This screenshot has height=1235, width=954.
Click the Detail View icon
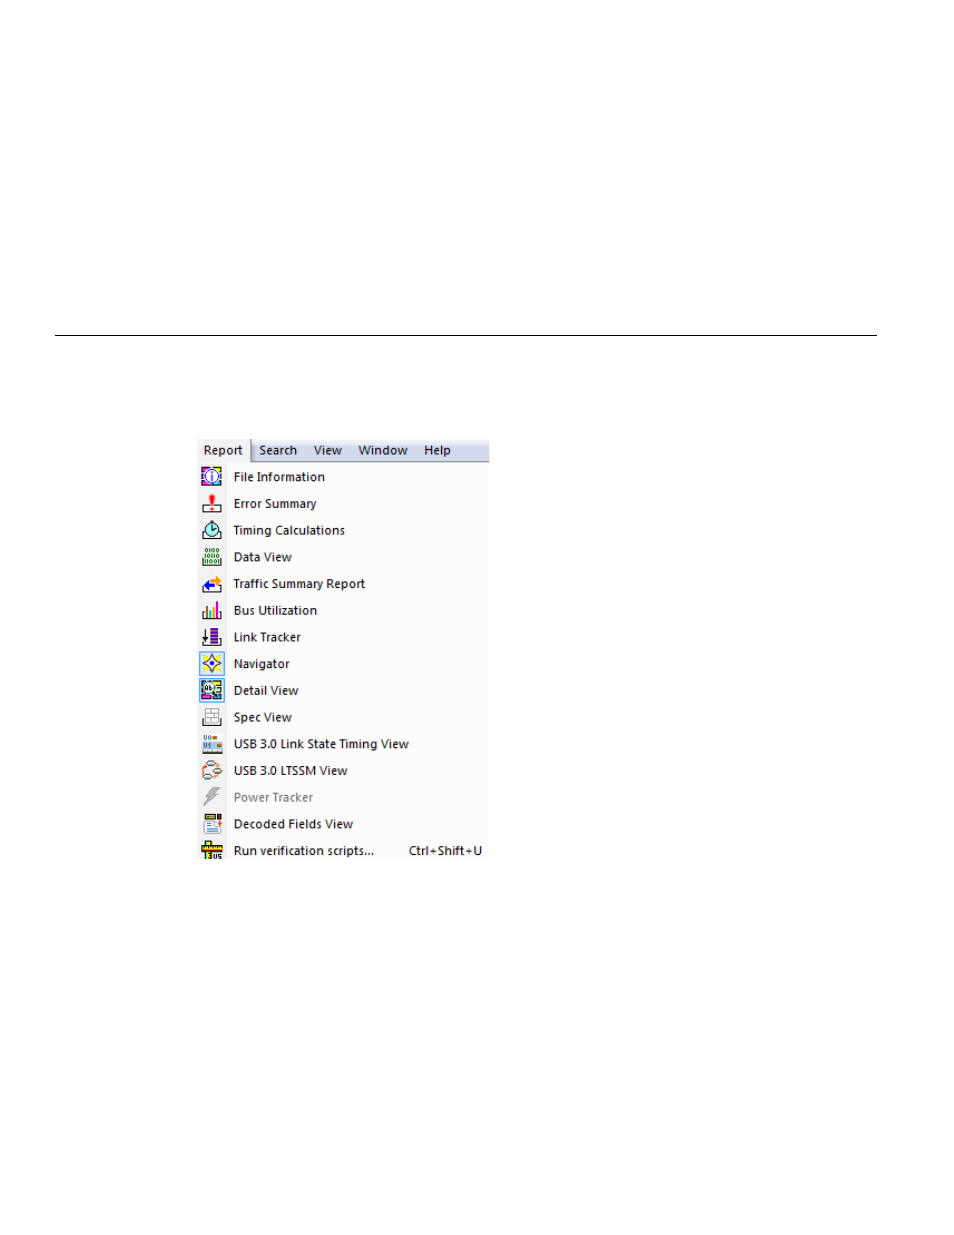pos(212,691)
